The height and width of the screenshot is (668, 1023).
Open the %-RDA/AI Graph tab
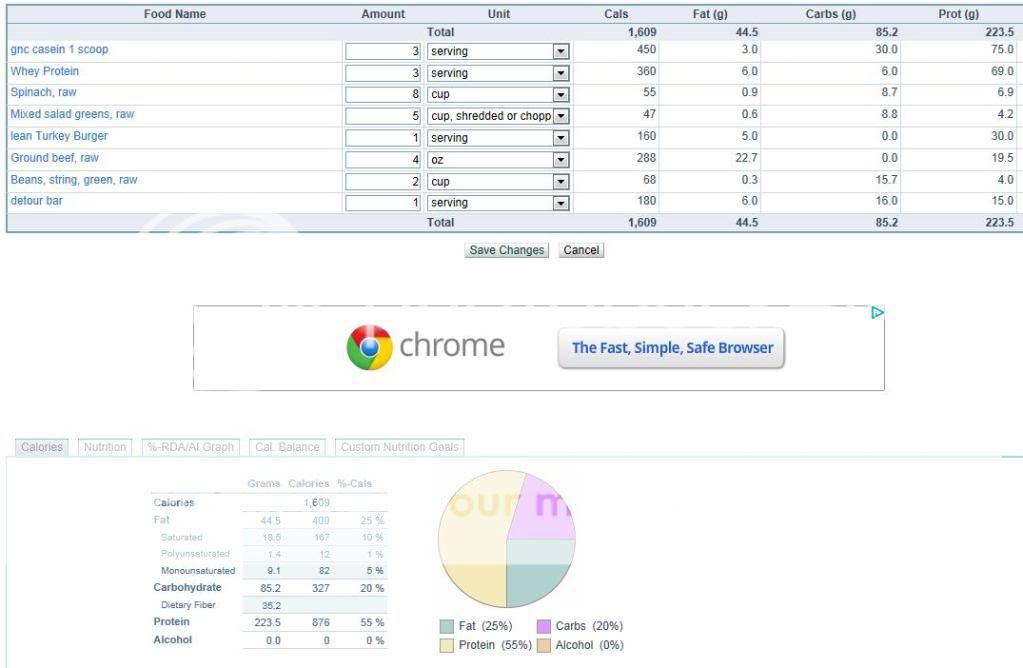pyautogui.click(x=191, y=447)
